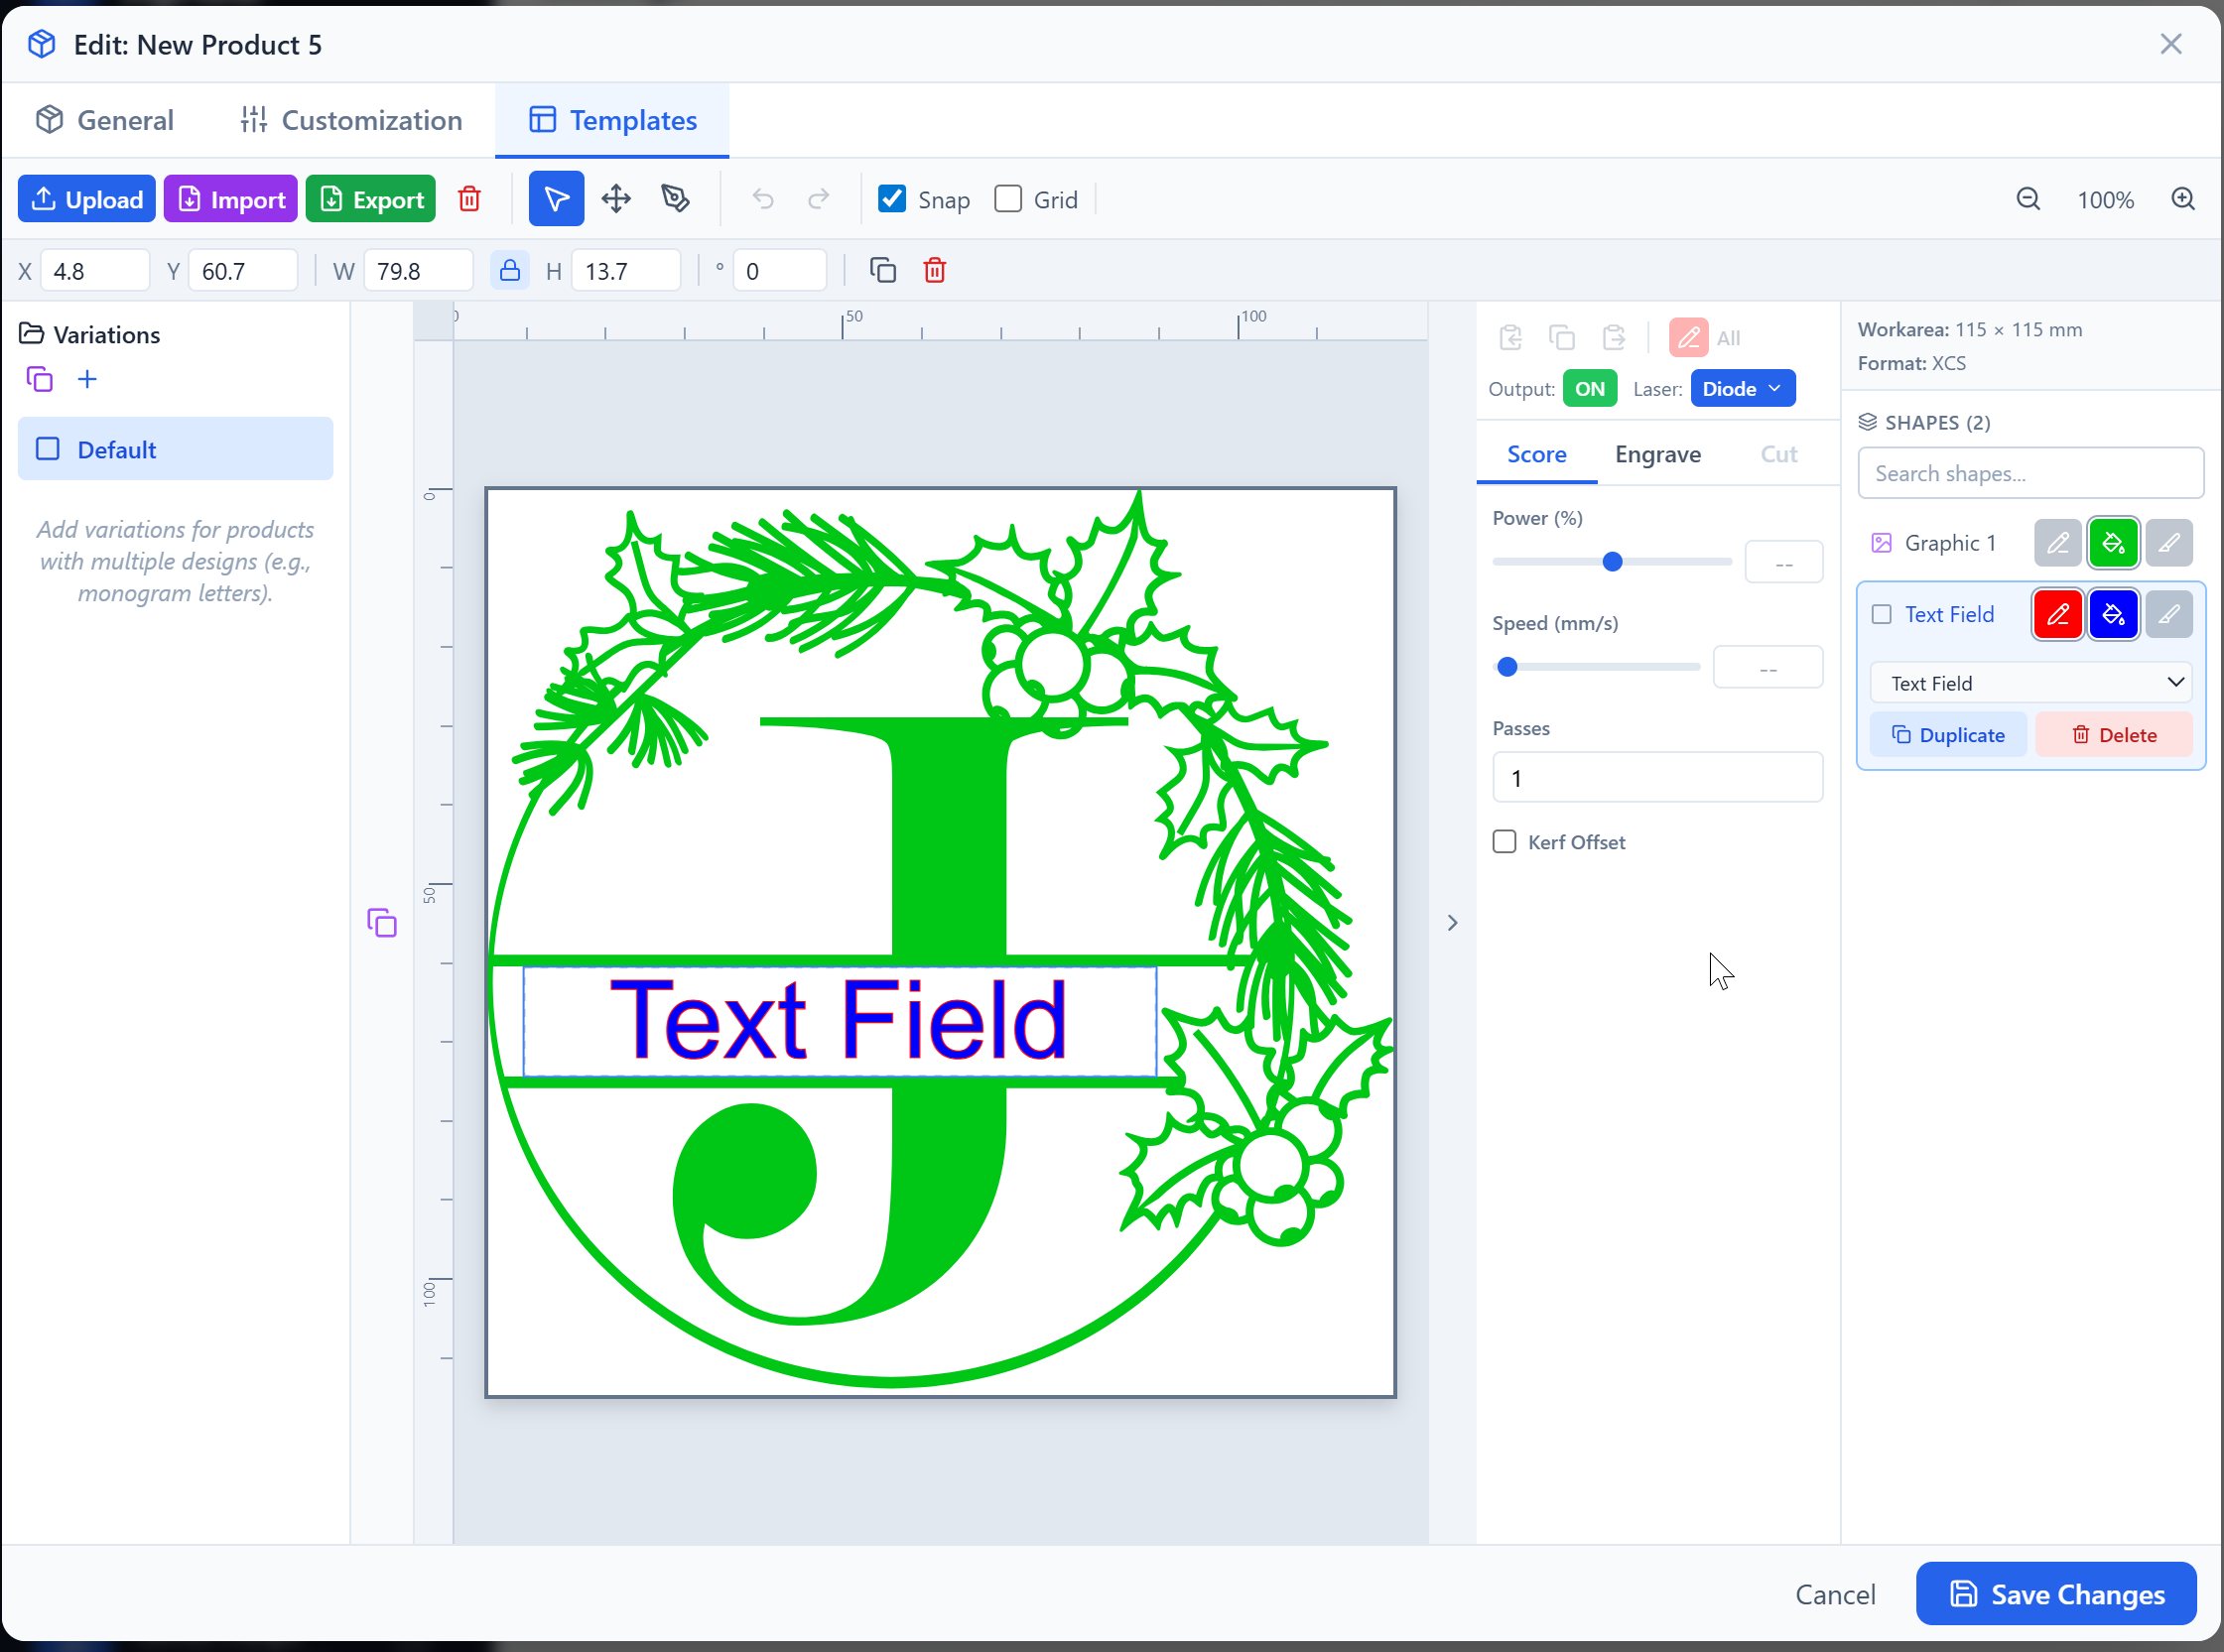Delete the selected shape via trash icon

pos(935,270)
